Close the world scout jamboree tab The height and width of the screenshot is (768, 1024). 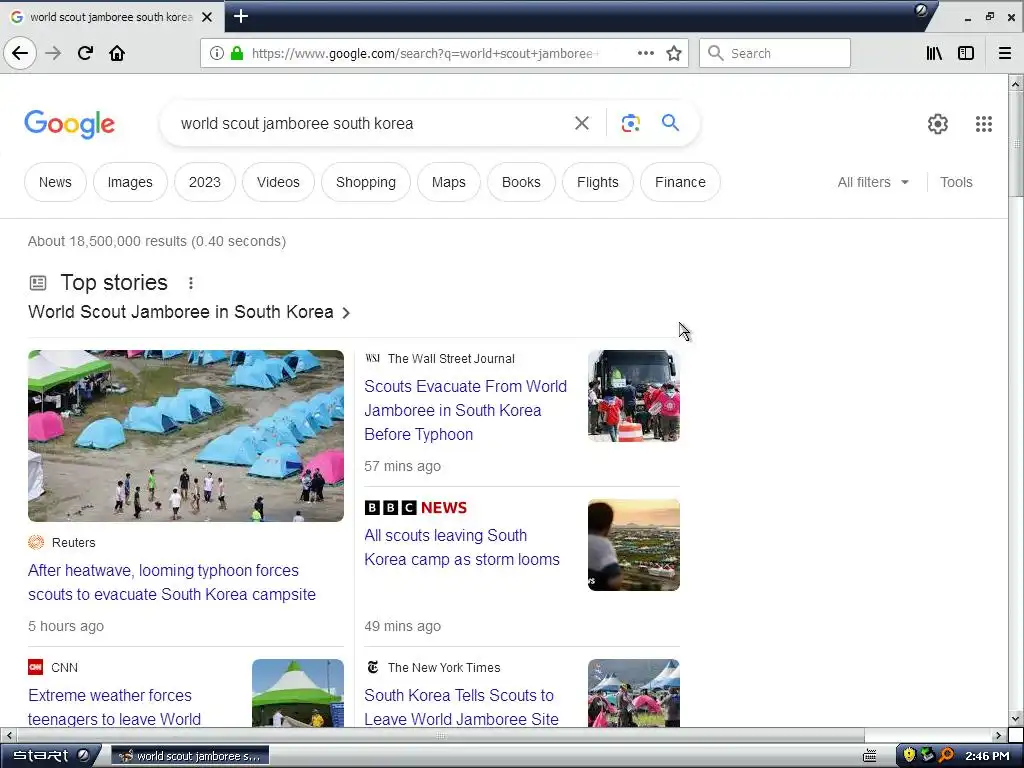pyautogui.click(x=207, y=17)
